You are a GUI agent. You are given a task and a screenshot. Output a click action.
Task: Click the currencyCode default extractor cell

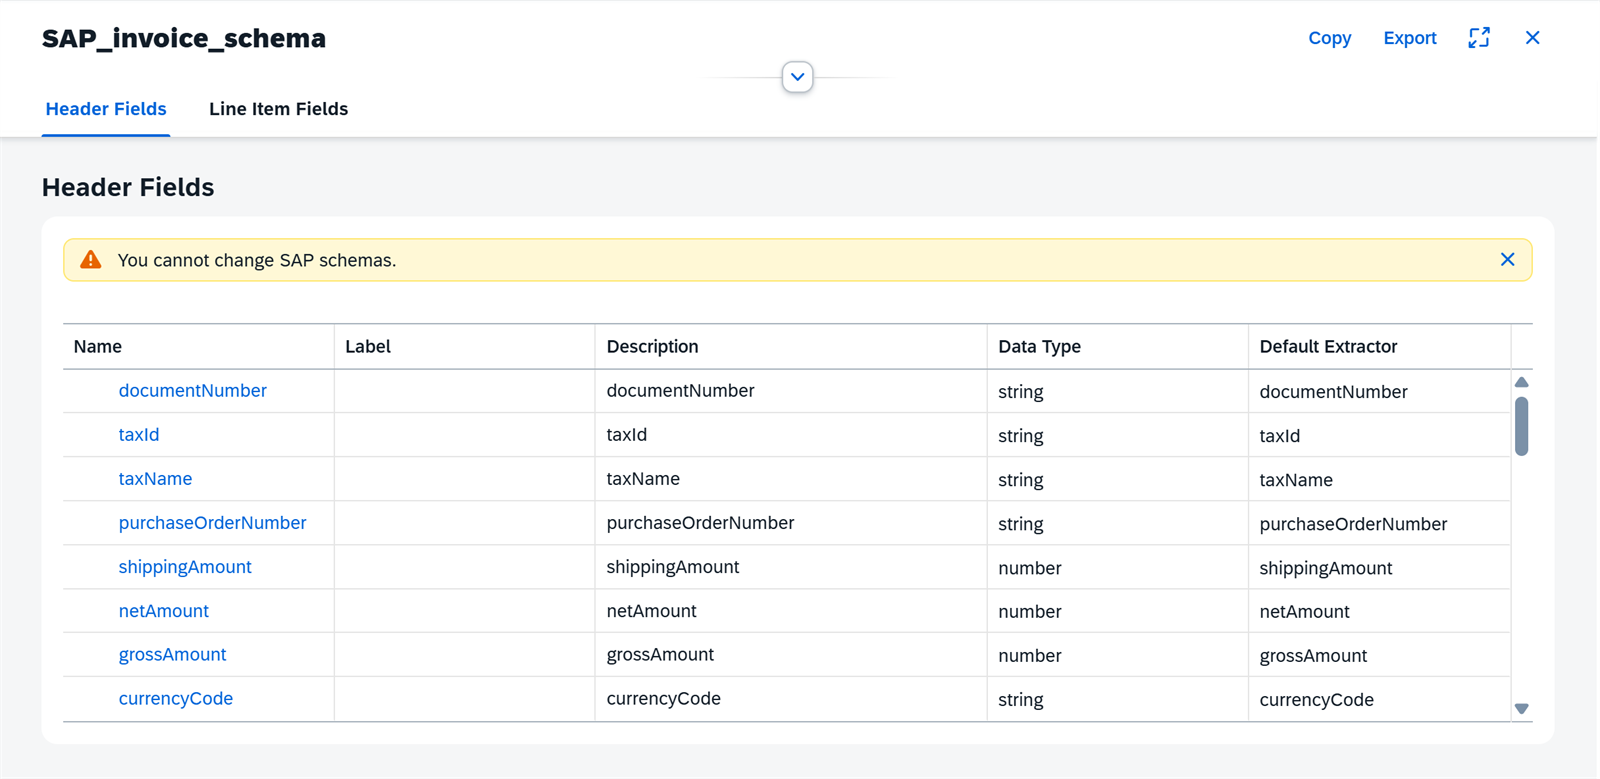pyautogui.click(x=1379, y=699)
